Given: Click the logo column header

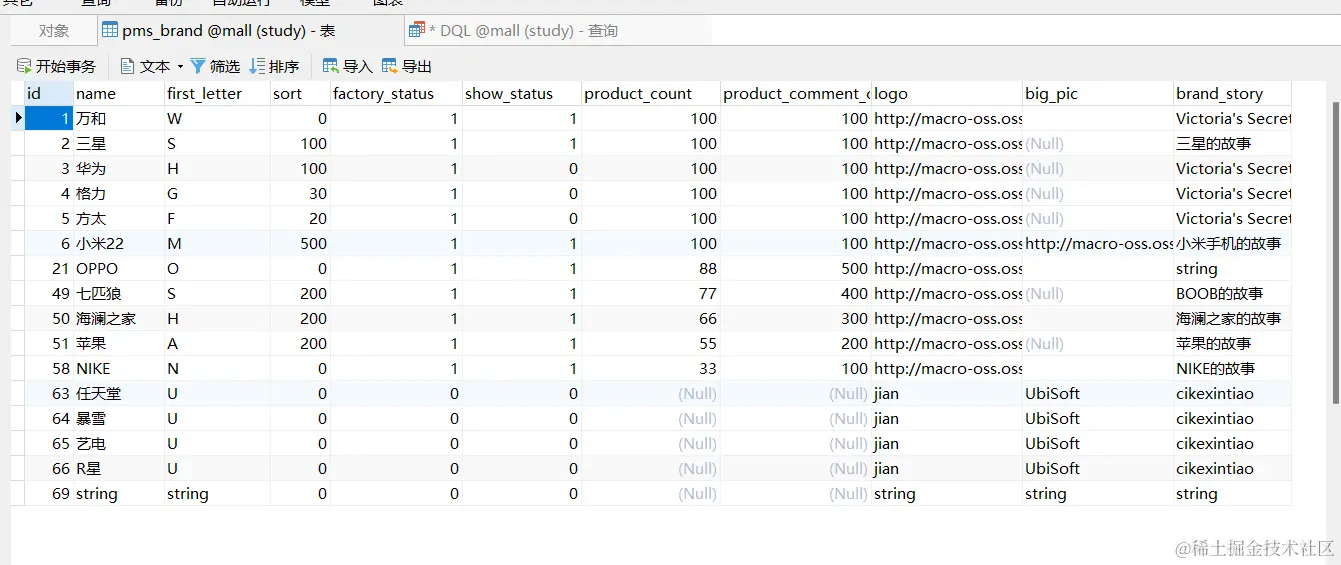Looking at the screenshot, I should (x=946, y=93).
